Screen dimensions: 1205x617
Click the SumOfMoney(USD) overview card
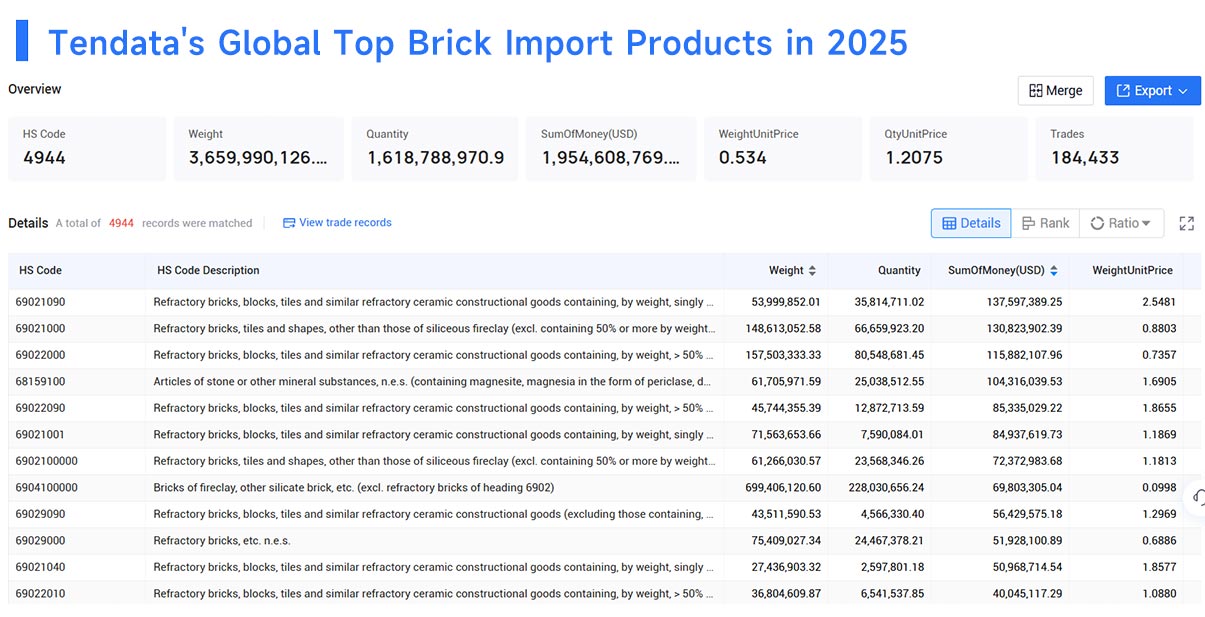611,149
